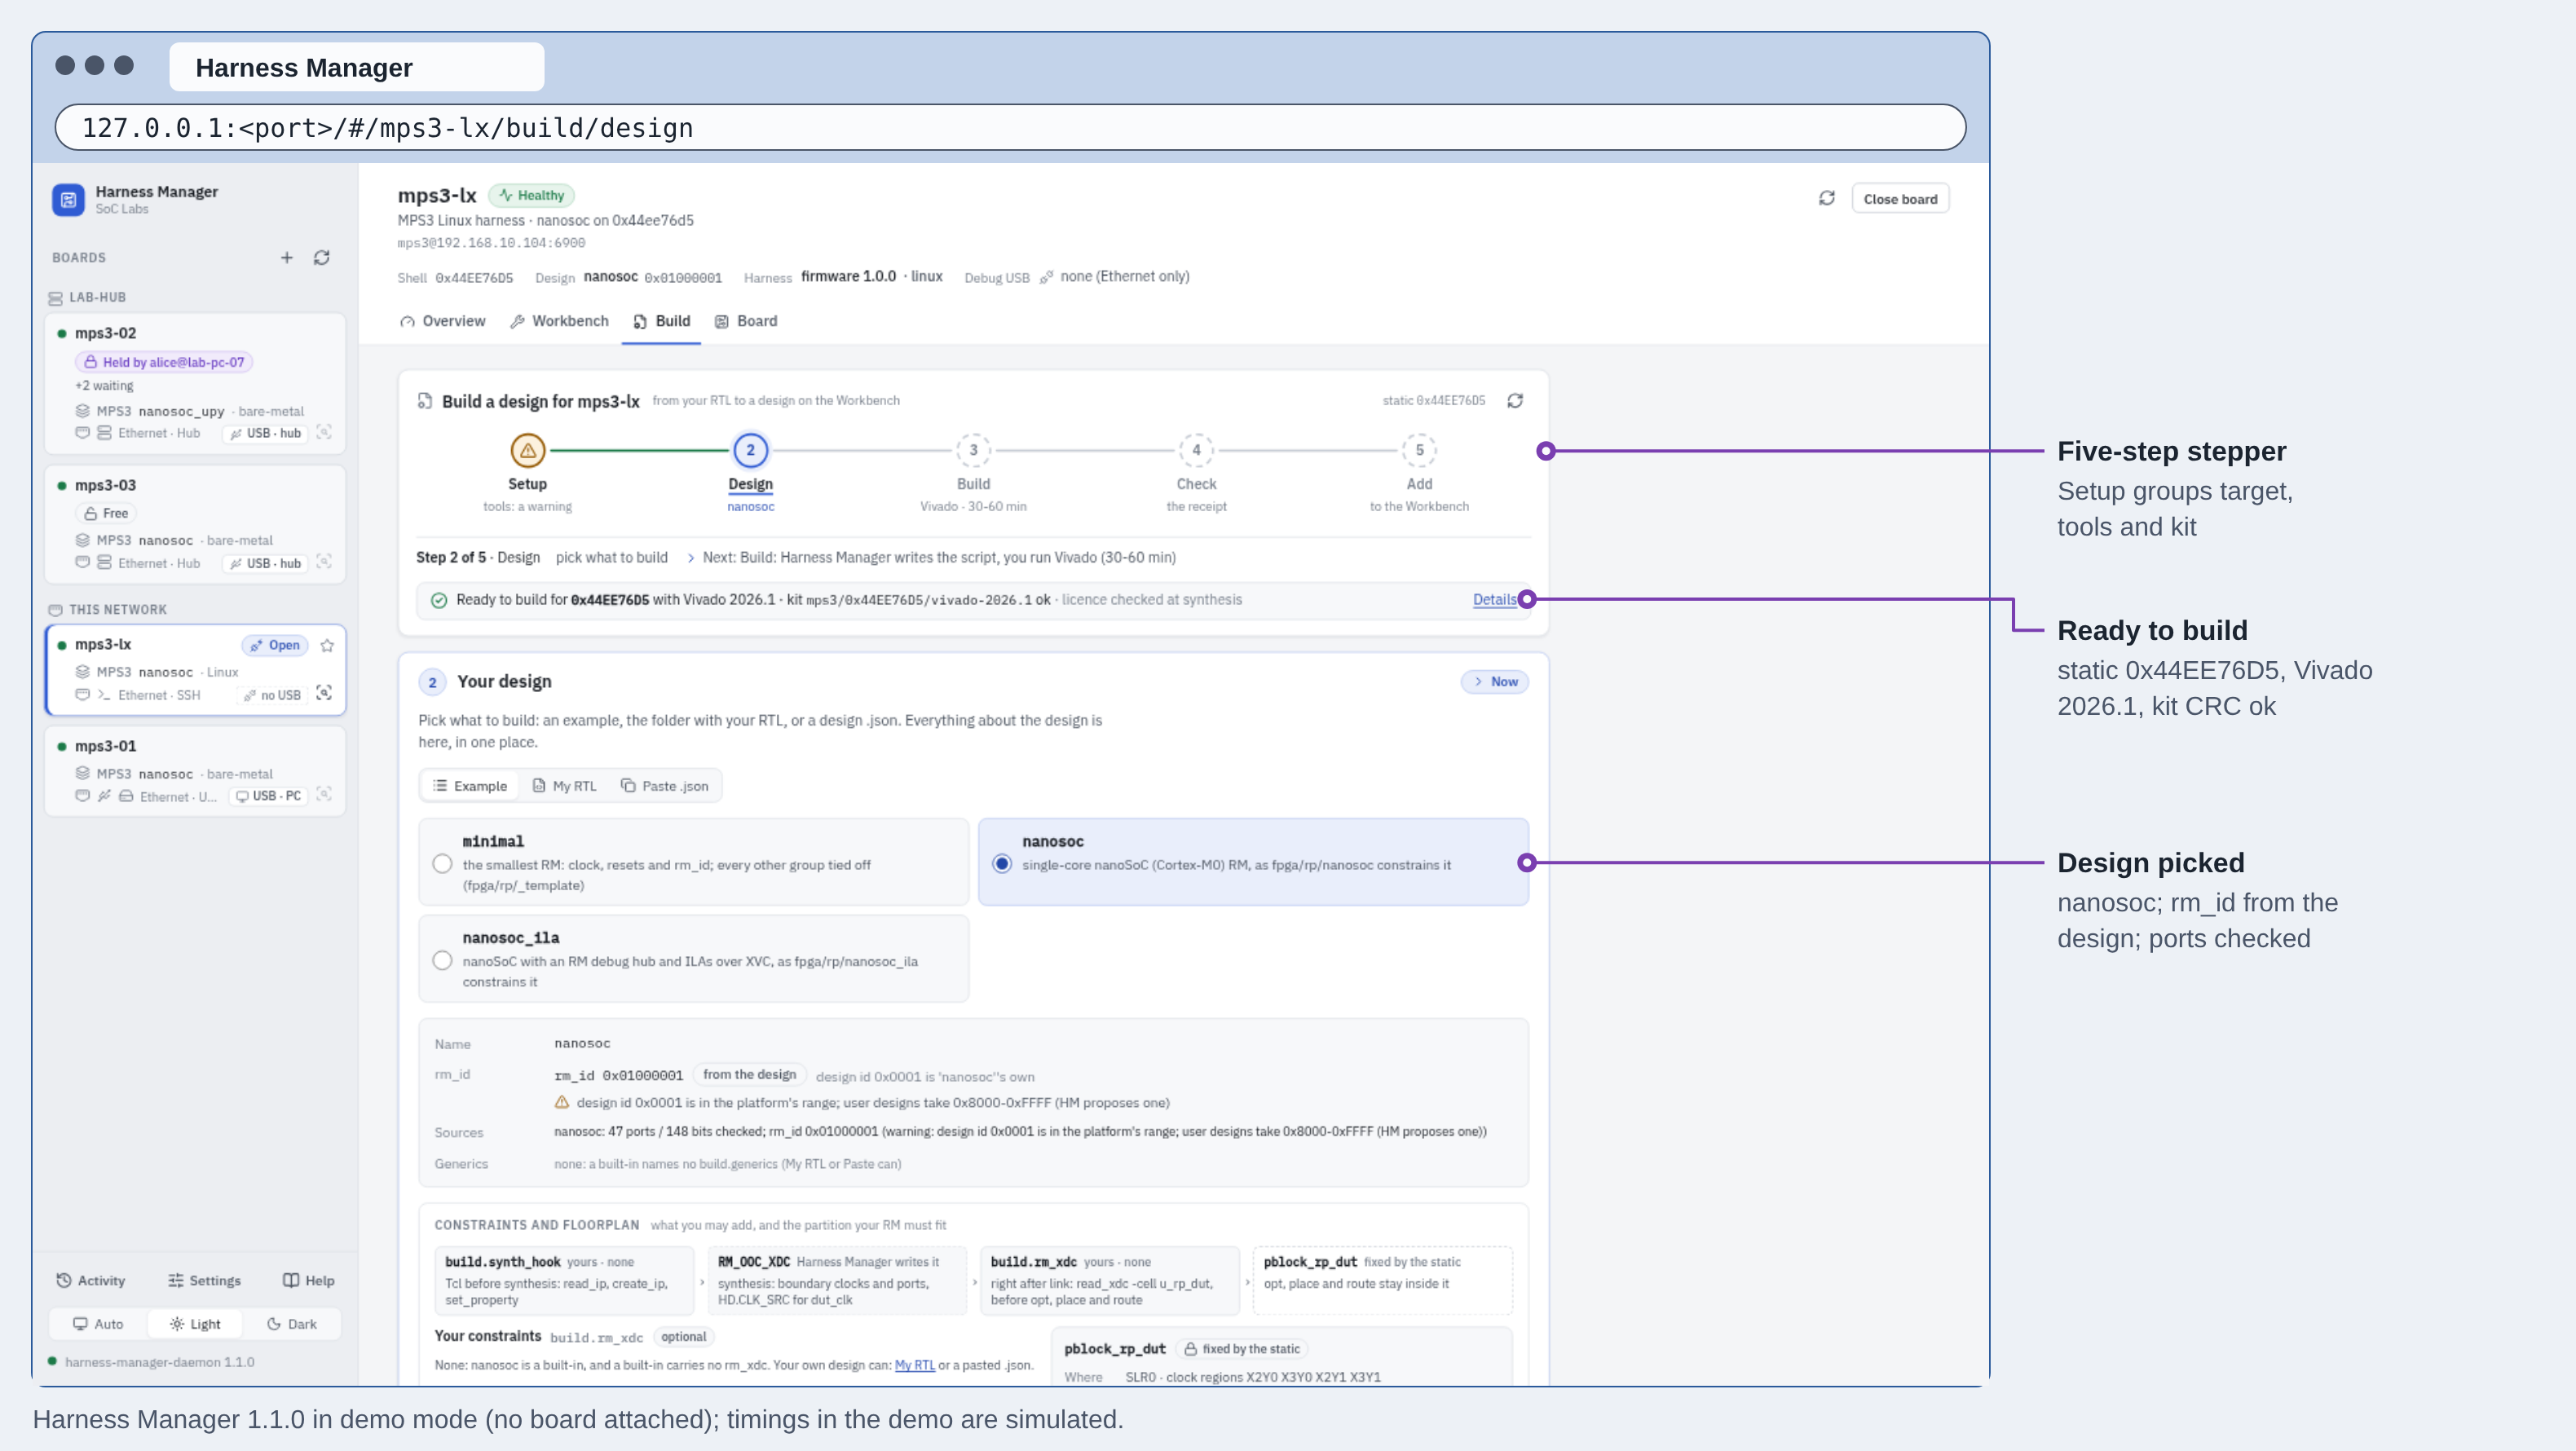Switch theme to Light

pos(195,1325)
